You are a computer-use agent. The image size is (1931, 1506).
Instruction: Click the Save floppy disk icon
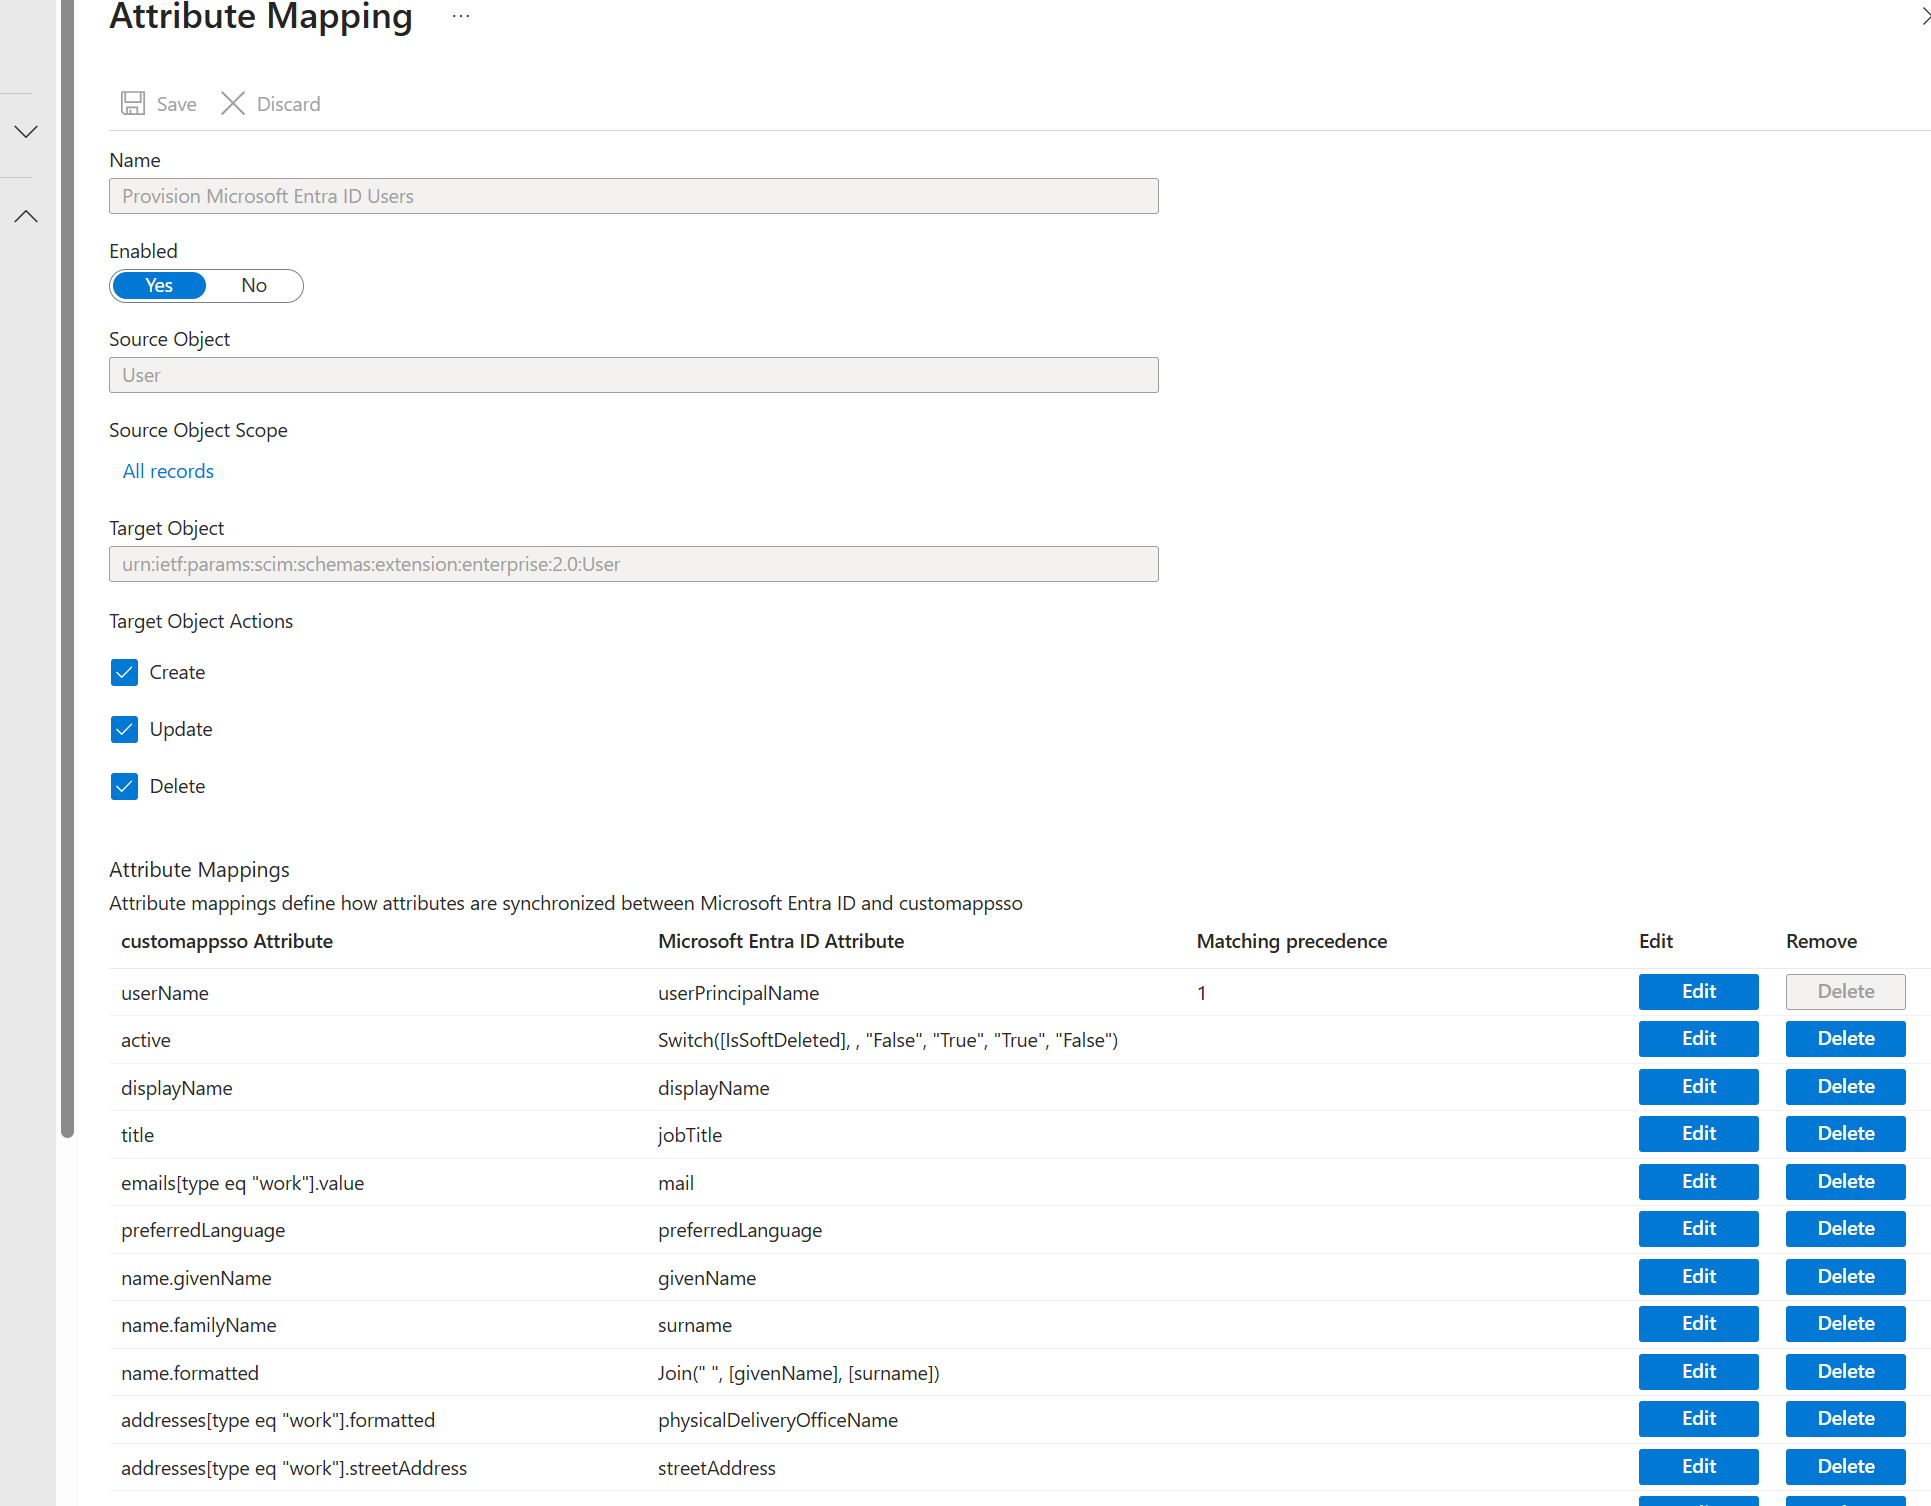[133, 103]
